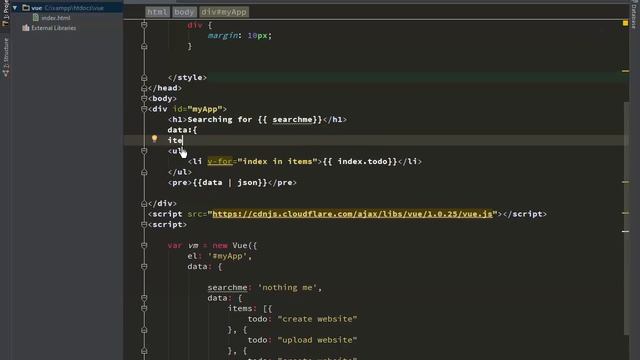Collapse the div id myApp block
640x360 pixels.
coord(144,109)
